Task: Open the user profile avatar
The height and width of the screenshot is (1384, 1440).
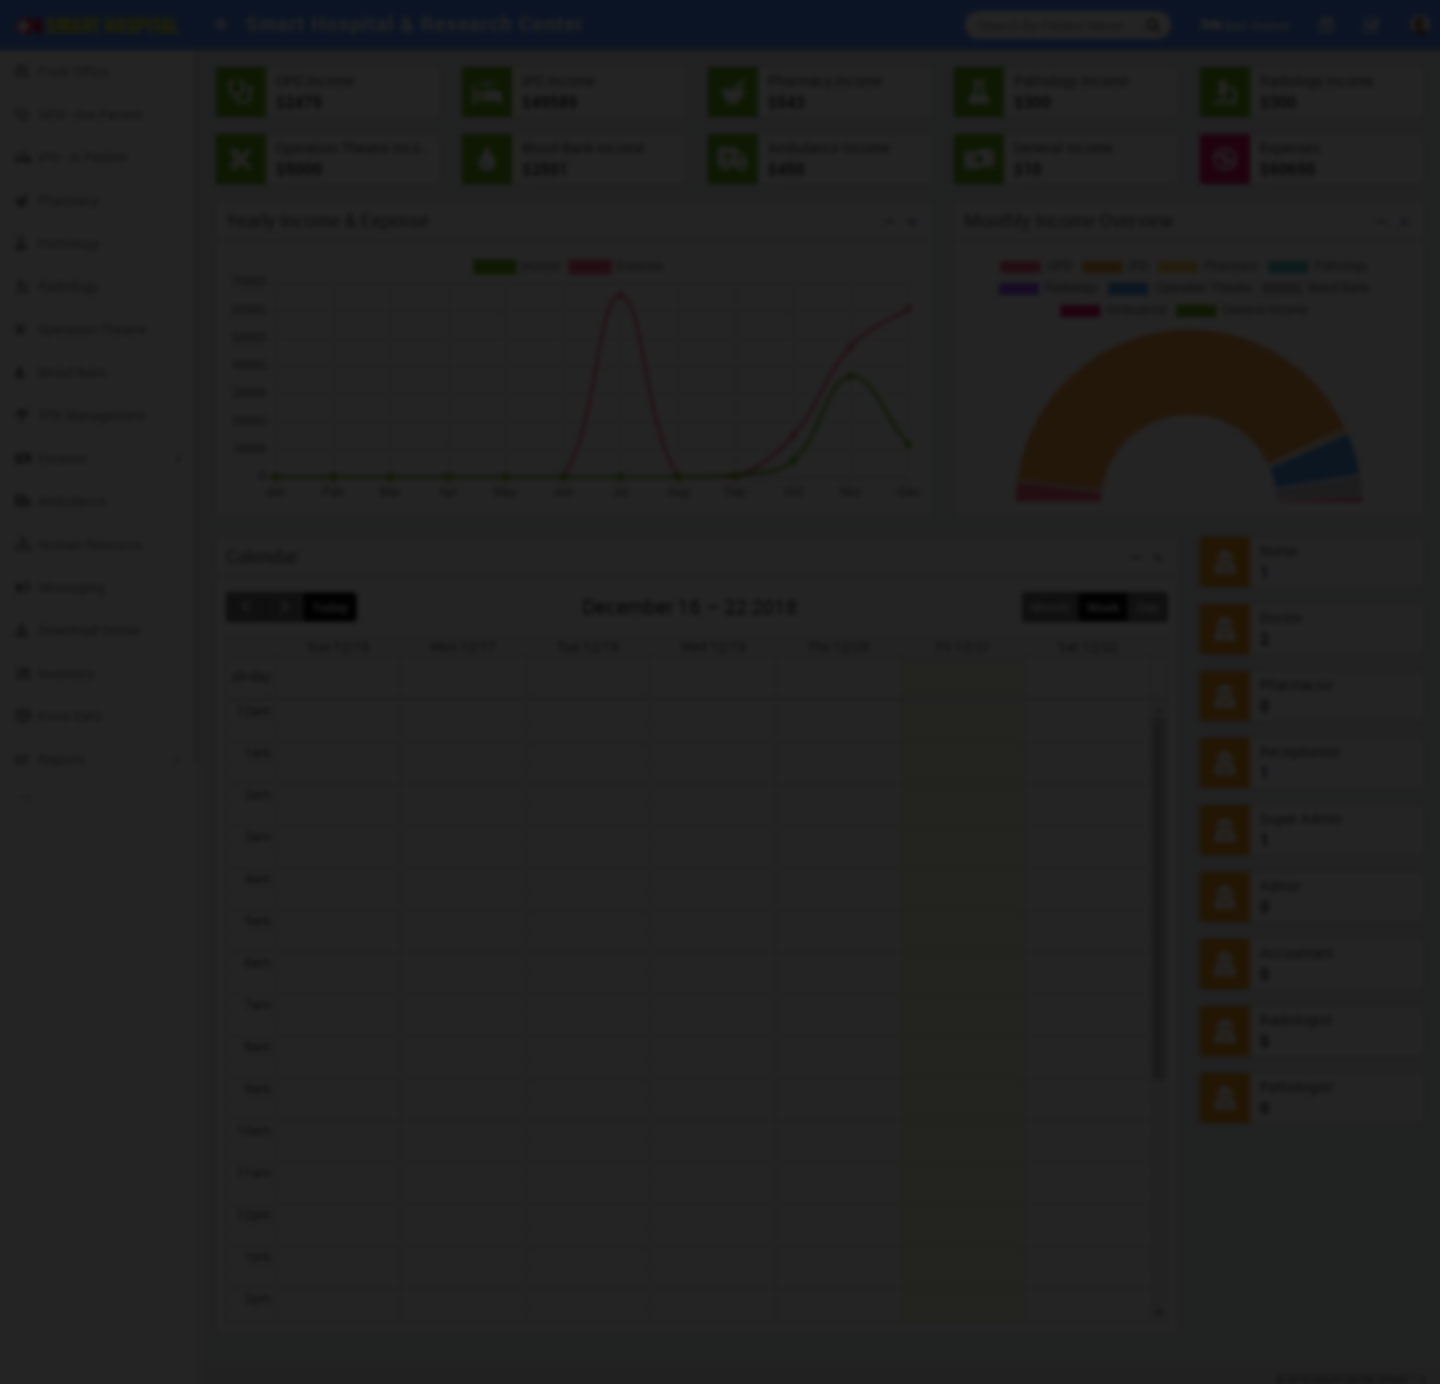Action: [x=1419, y=25]
